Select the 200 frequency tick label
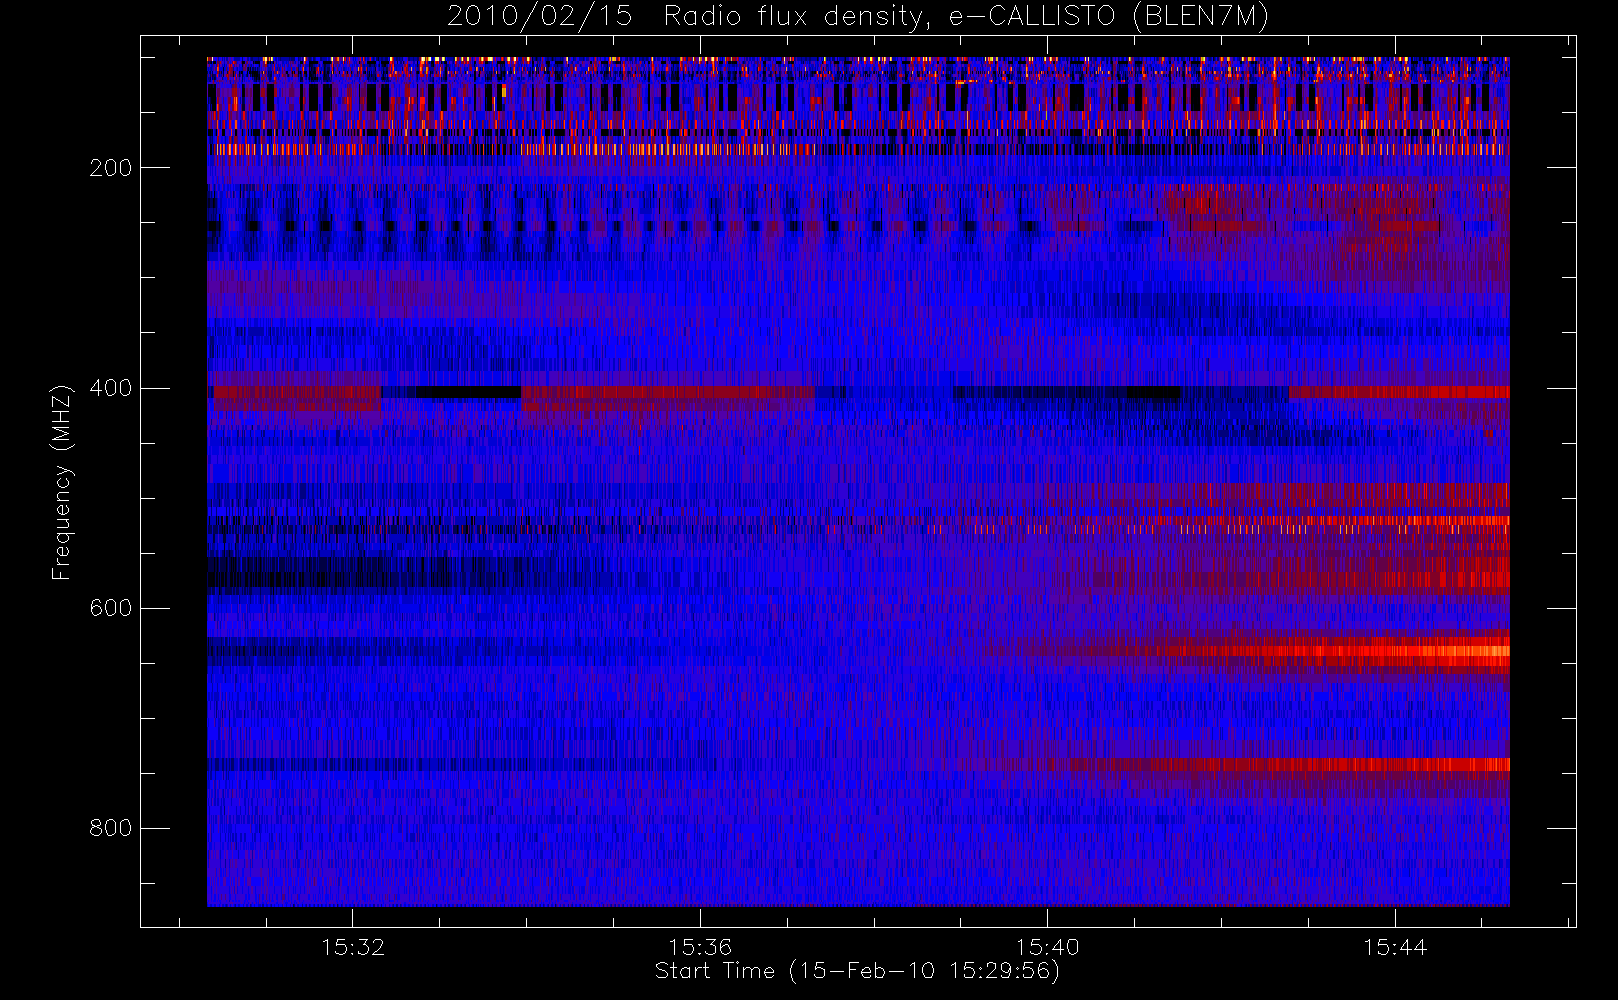This screenshot has height=1000, width=1618. (110, 168)
